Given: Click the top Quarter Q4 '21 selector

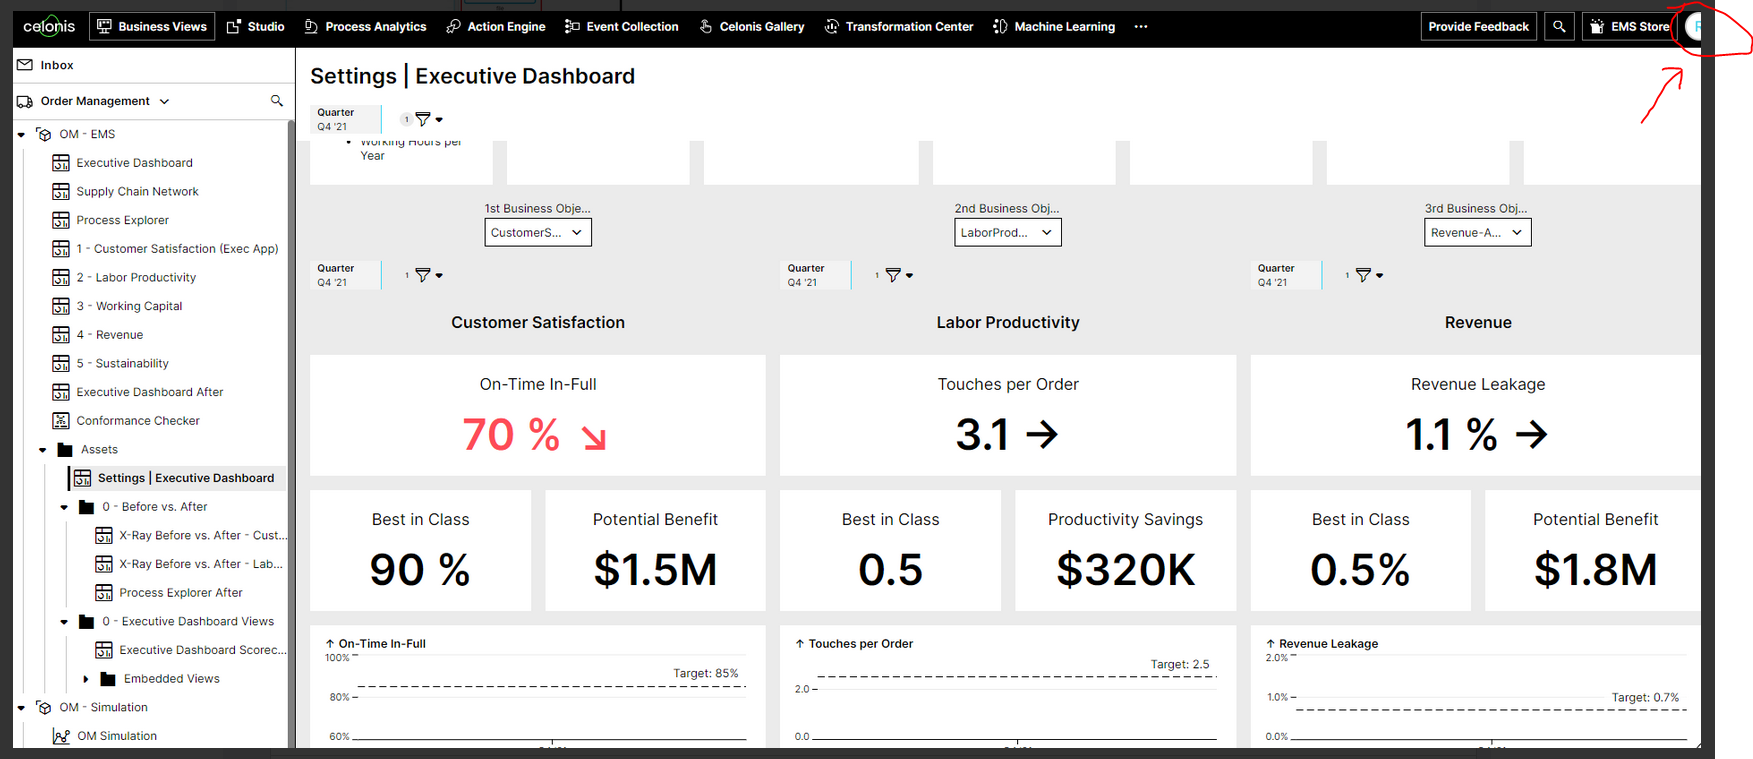Looking at the screenshot, I should 345,119.
